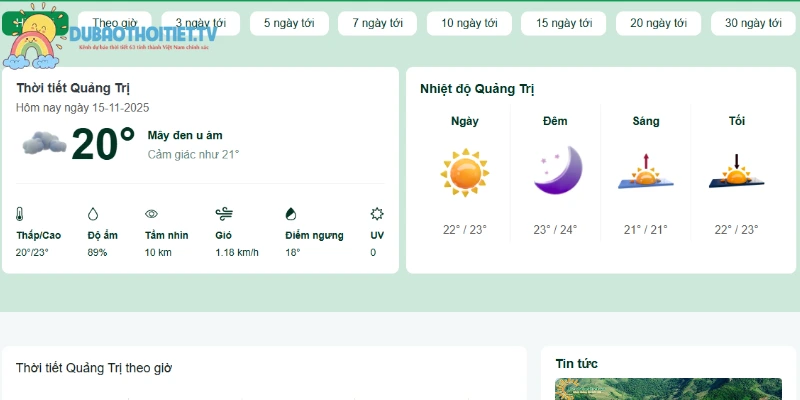
Task: Click the eye icon above Tầm nhìn
Action: 152,214
